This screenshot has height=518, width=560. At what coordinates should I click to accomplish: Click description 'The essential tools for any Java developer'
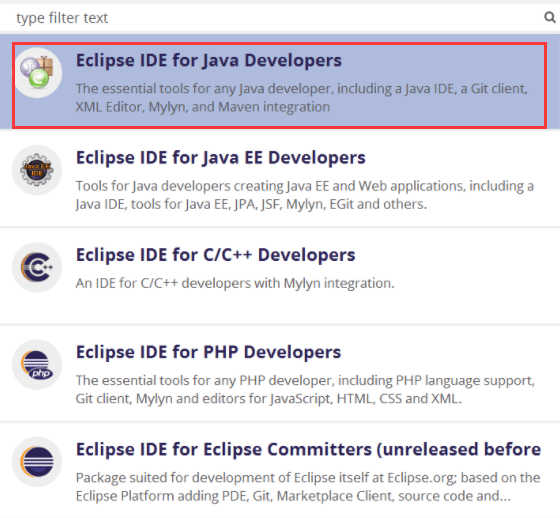coord(301,98)
